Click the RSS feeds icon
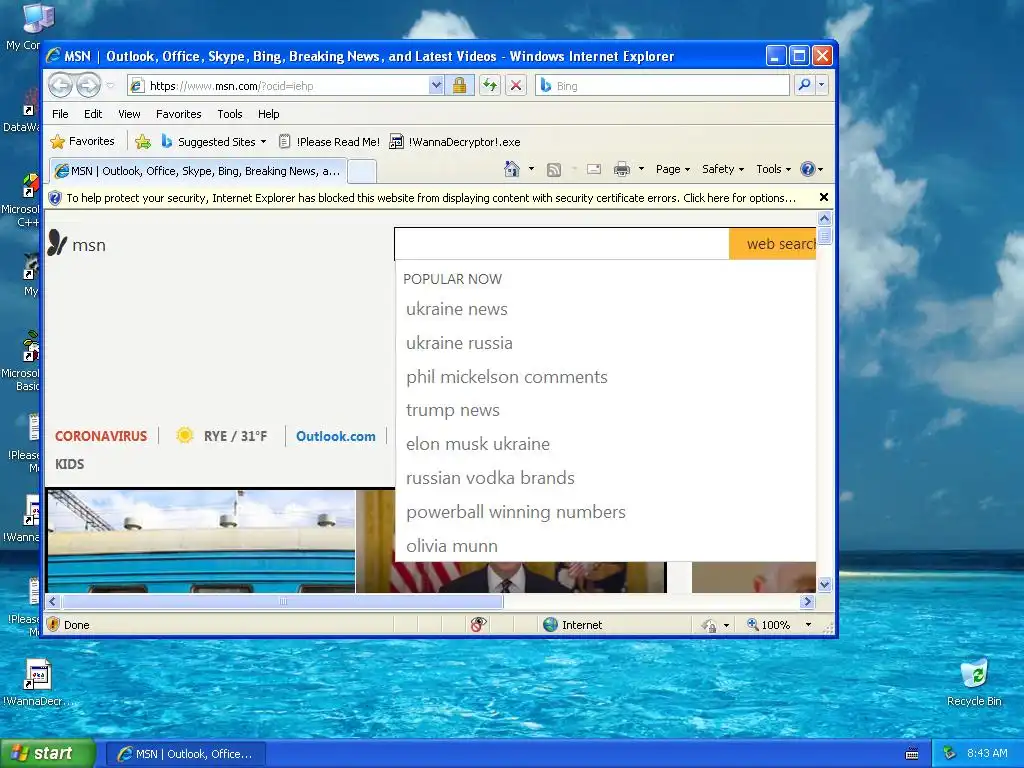The image size is (1024, 768). pos(554,170)
